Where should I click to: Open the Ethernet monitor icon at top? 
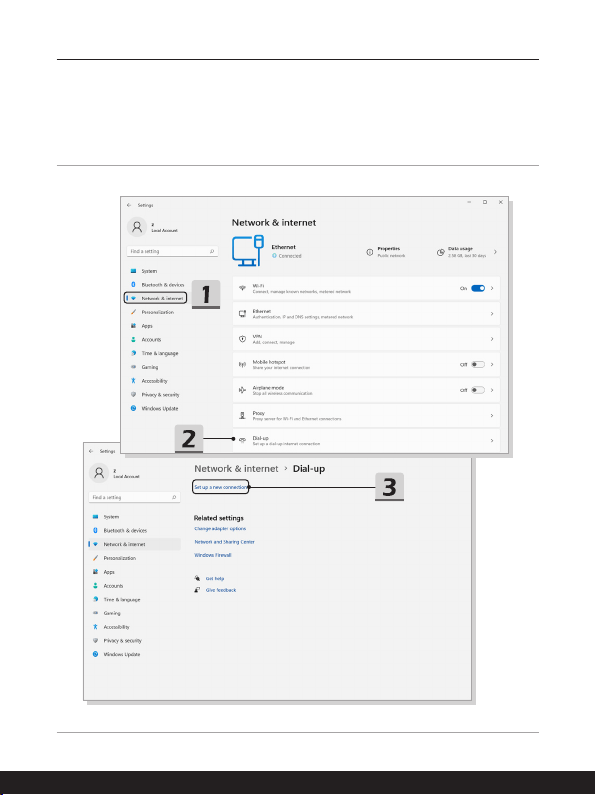click(248, 250)
